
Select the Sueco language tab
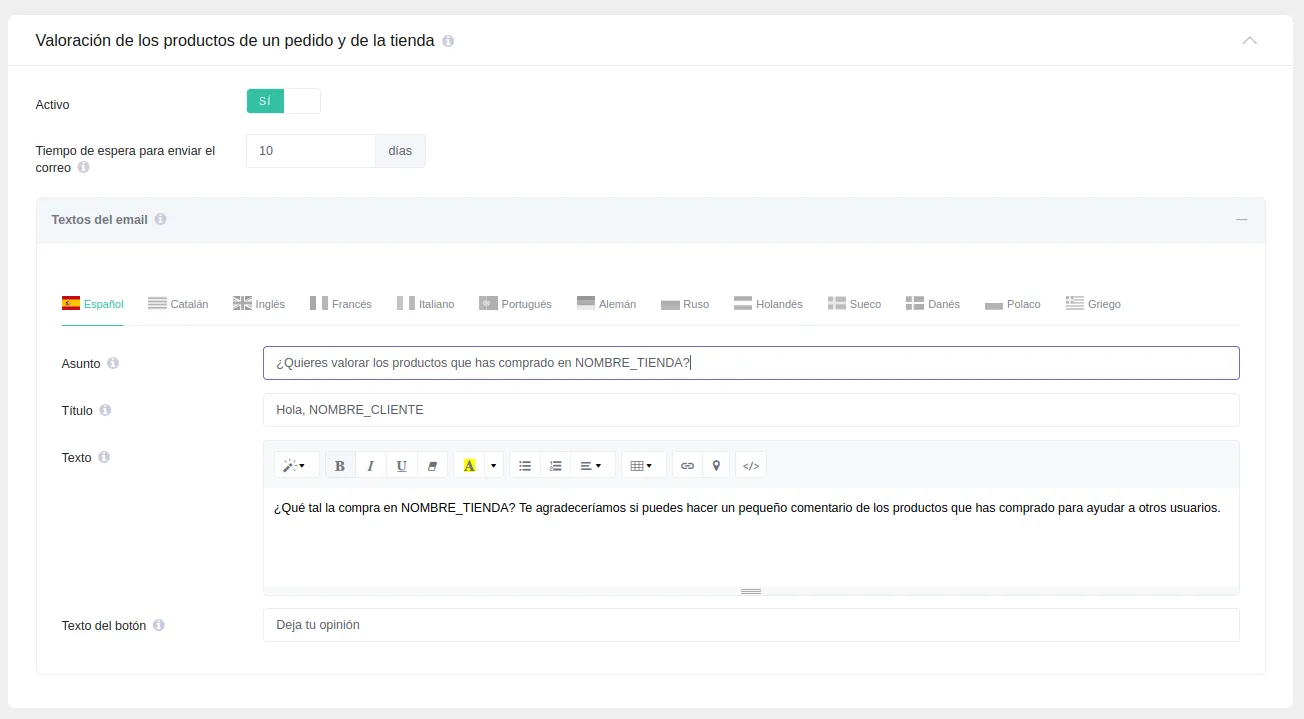point(855,304)
